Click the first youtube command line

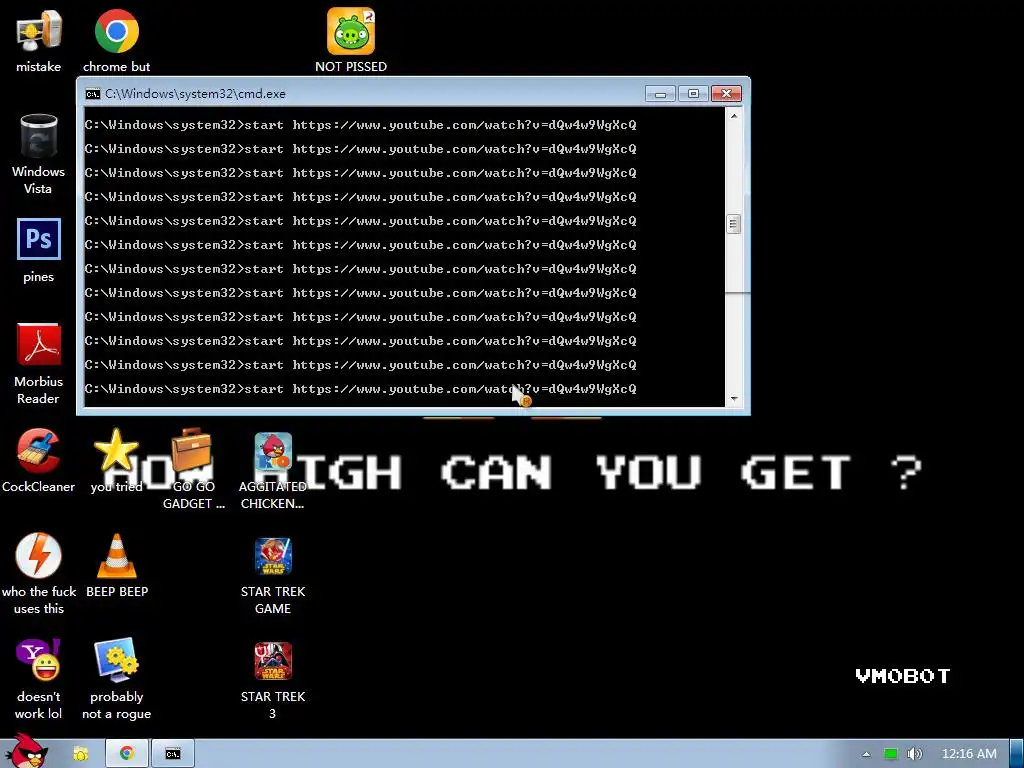(x=360, y=125)
